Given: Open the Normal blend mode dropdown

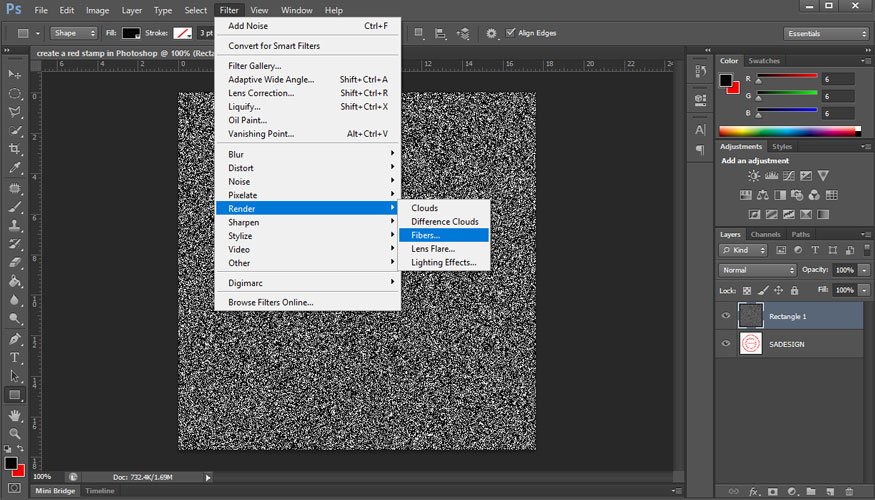Looking at the screenshot, I should (x=757, y=270).
